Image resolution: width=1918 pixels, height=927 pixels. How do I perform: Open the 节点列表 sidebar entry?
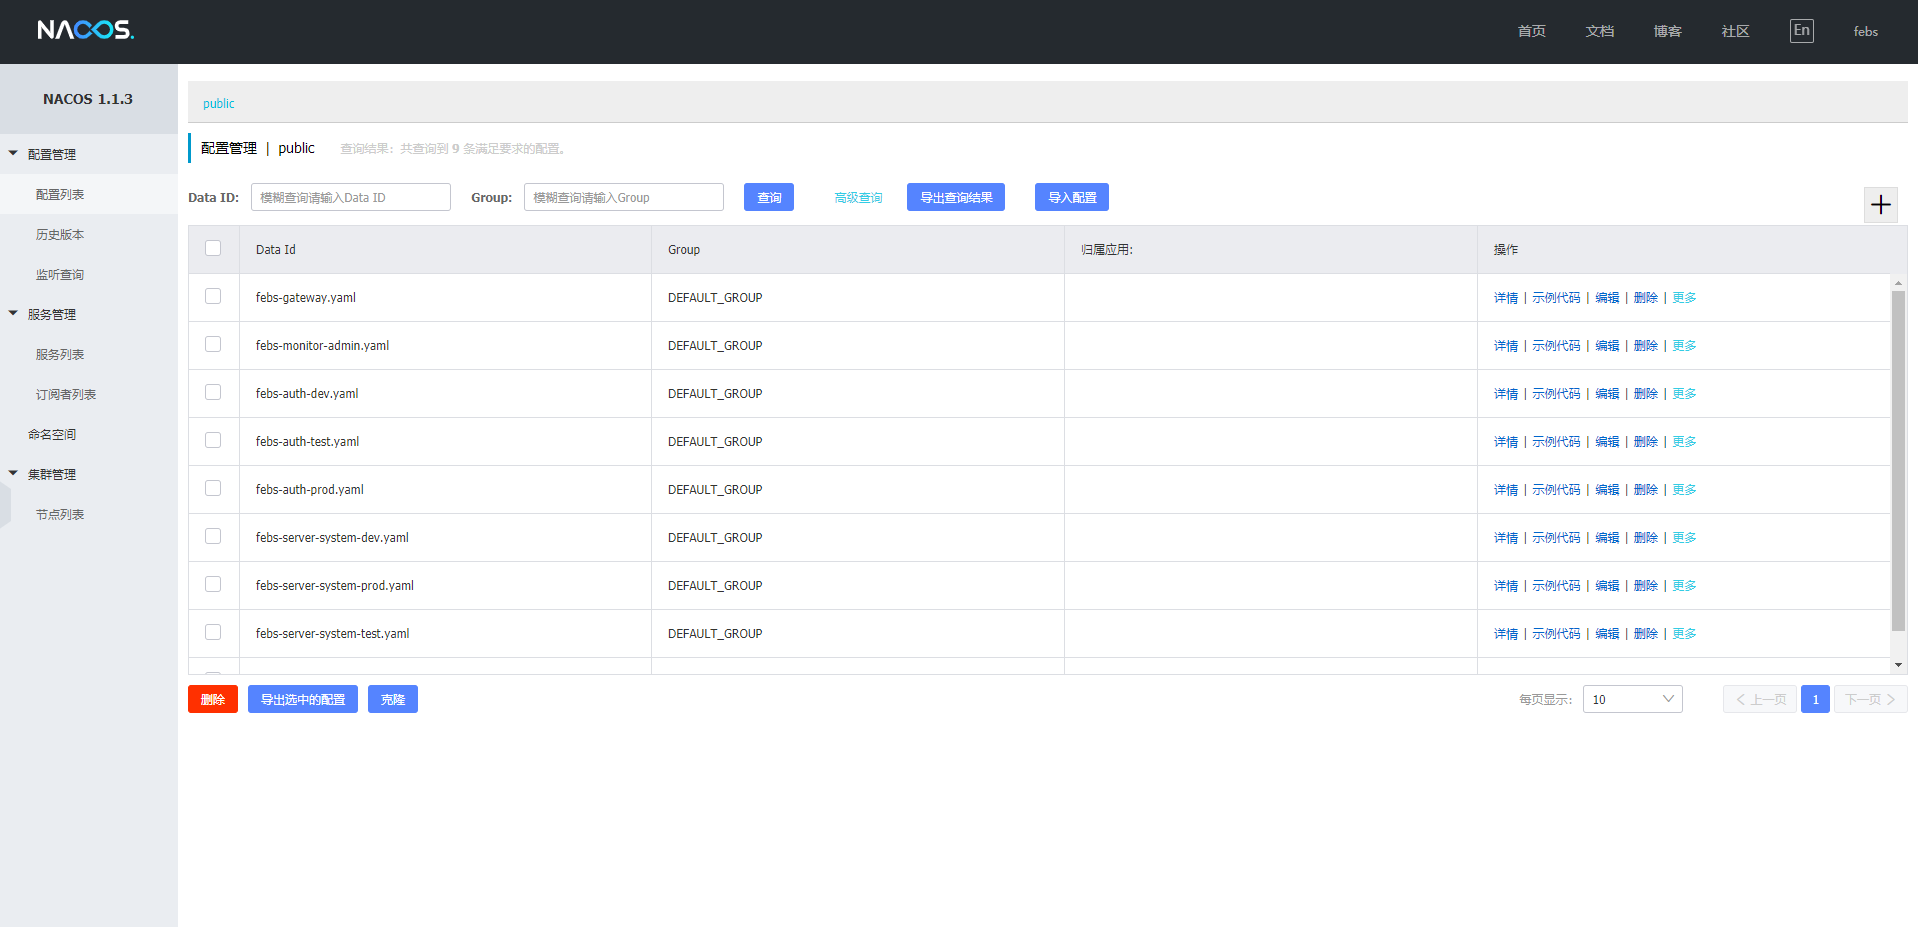(59, 513)
